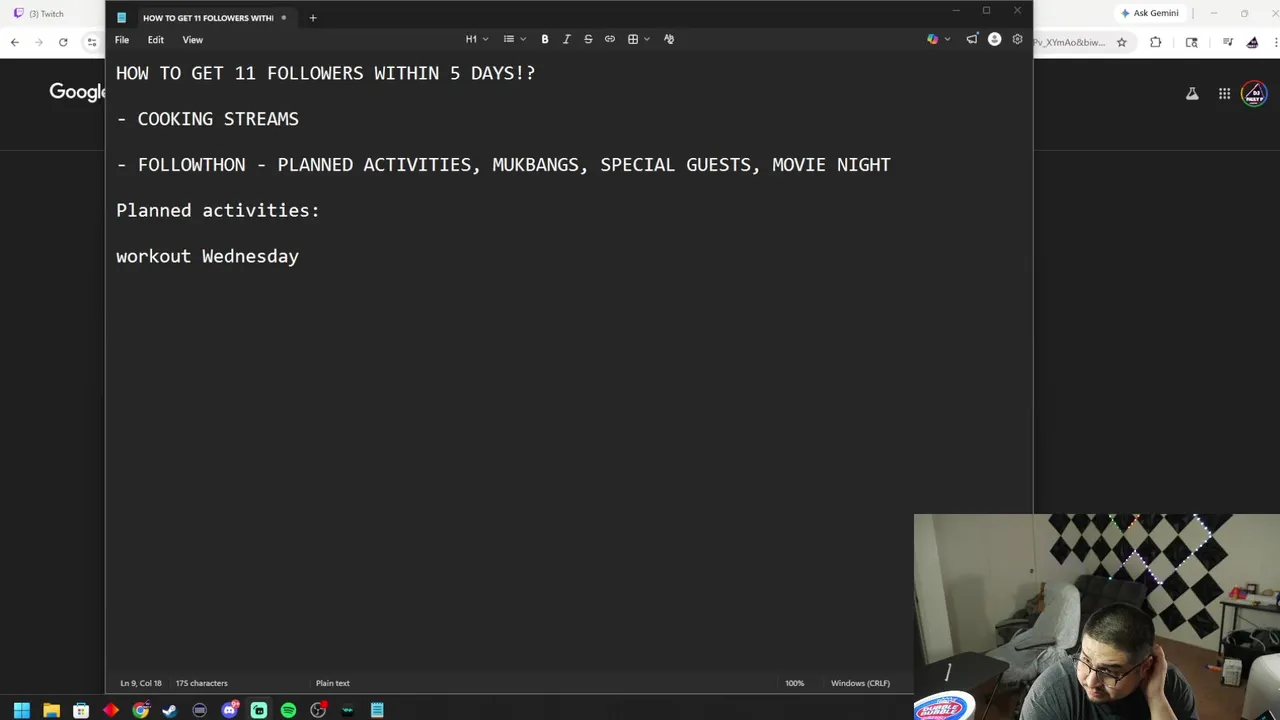Open Copilot in Notepad toolbar
Viewport: 1280px width, 720px height.
[933, 39]
